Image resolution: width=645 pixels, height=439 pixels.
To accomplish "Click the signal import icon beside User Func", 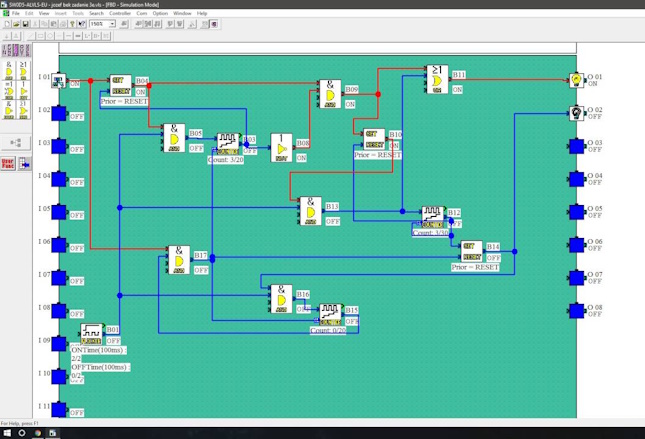I will 24,163.
